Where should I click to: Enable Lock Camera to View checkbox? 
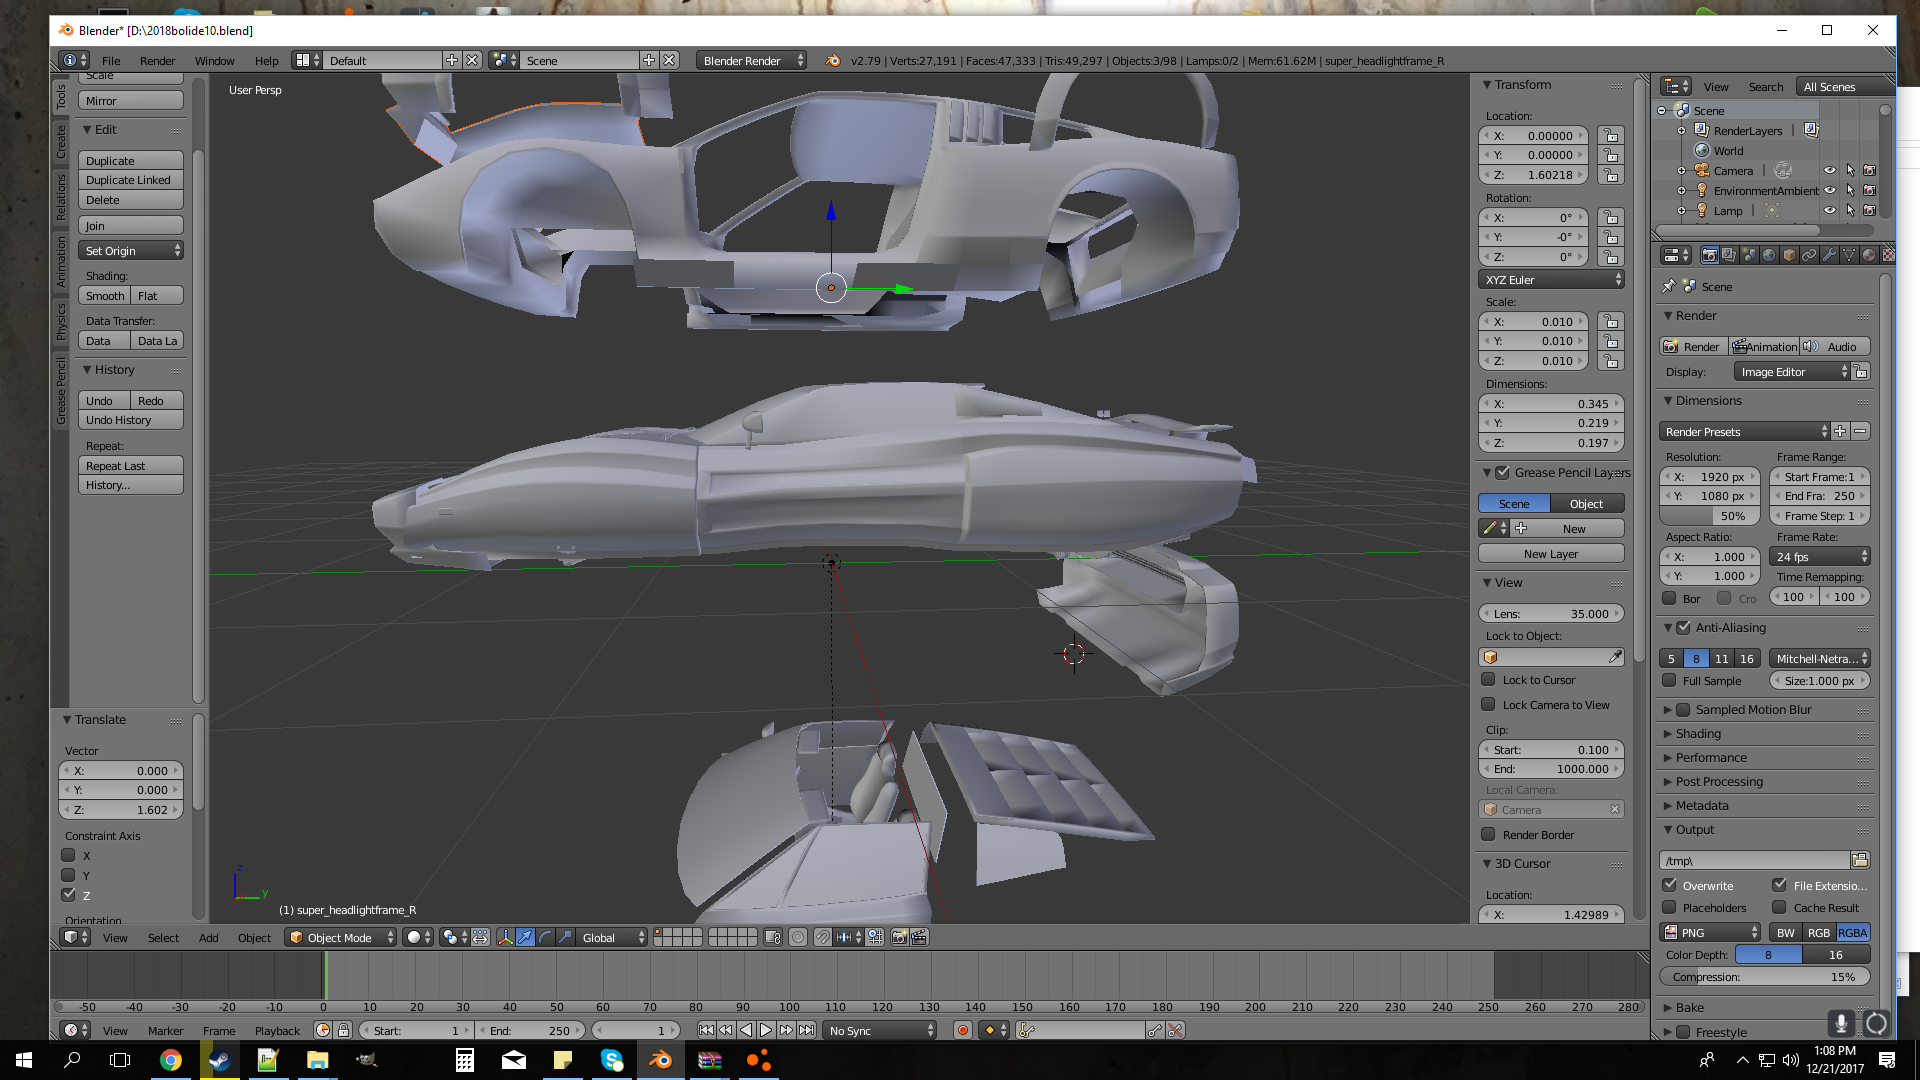pos(1488,705)
